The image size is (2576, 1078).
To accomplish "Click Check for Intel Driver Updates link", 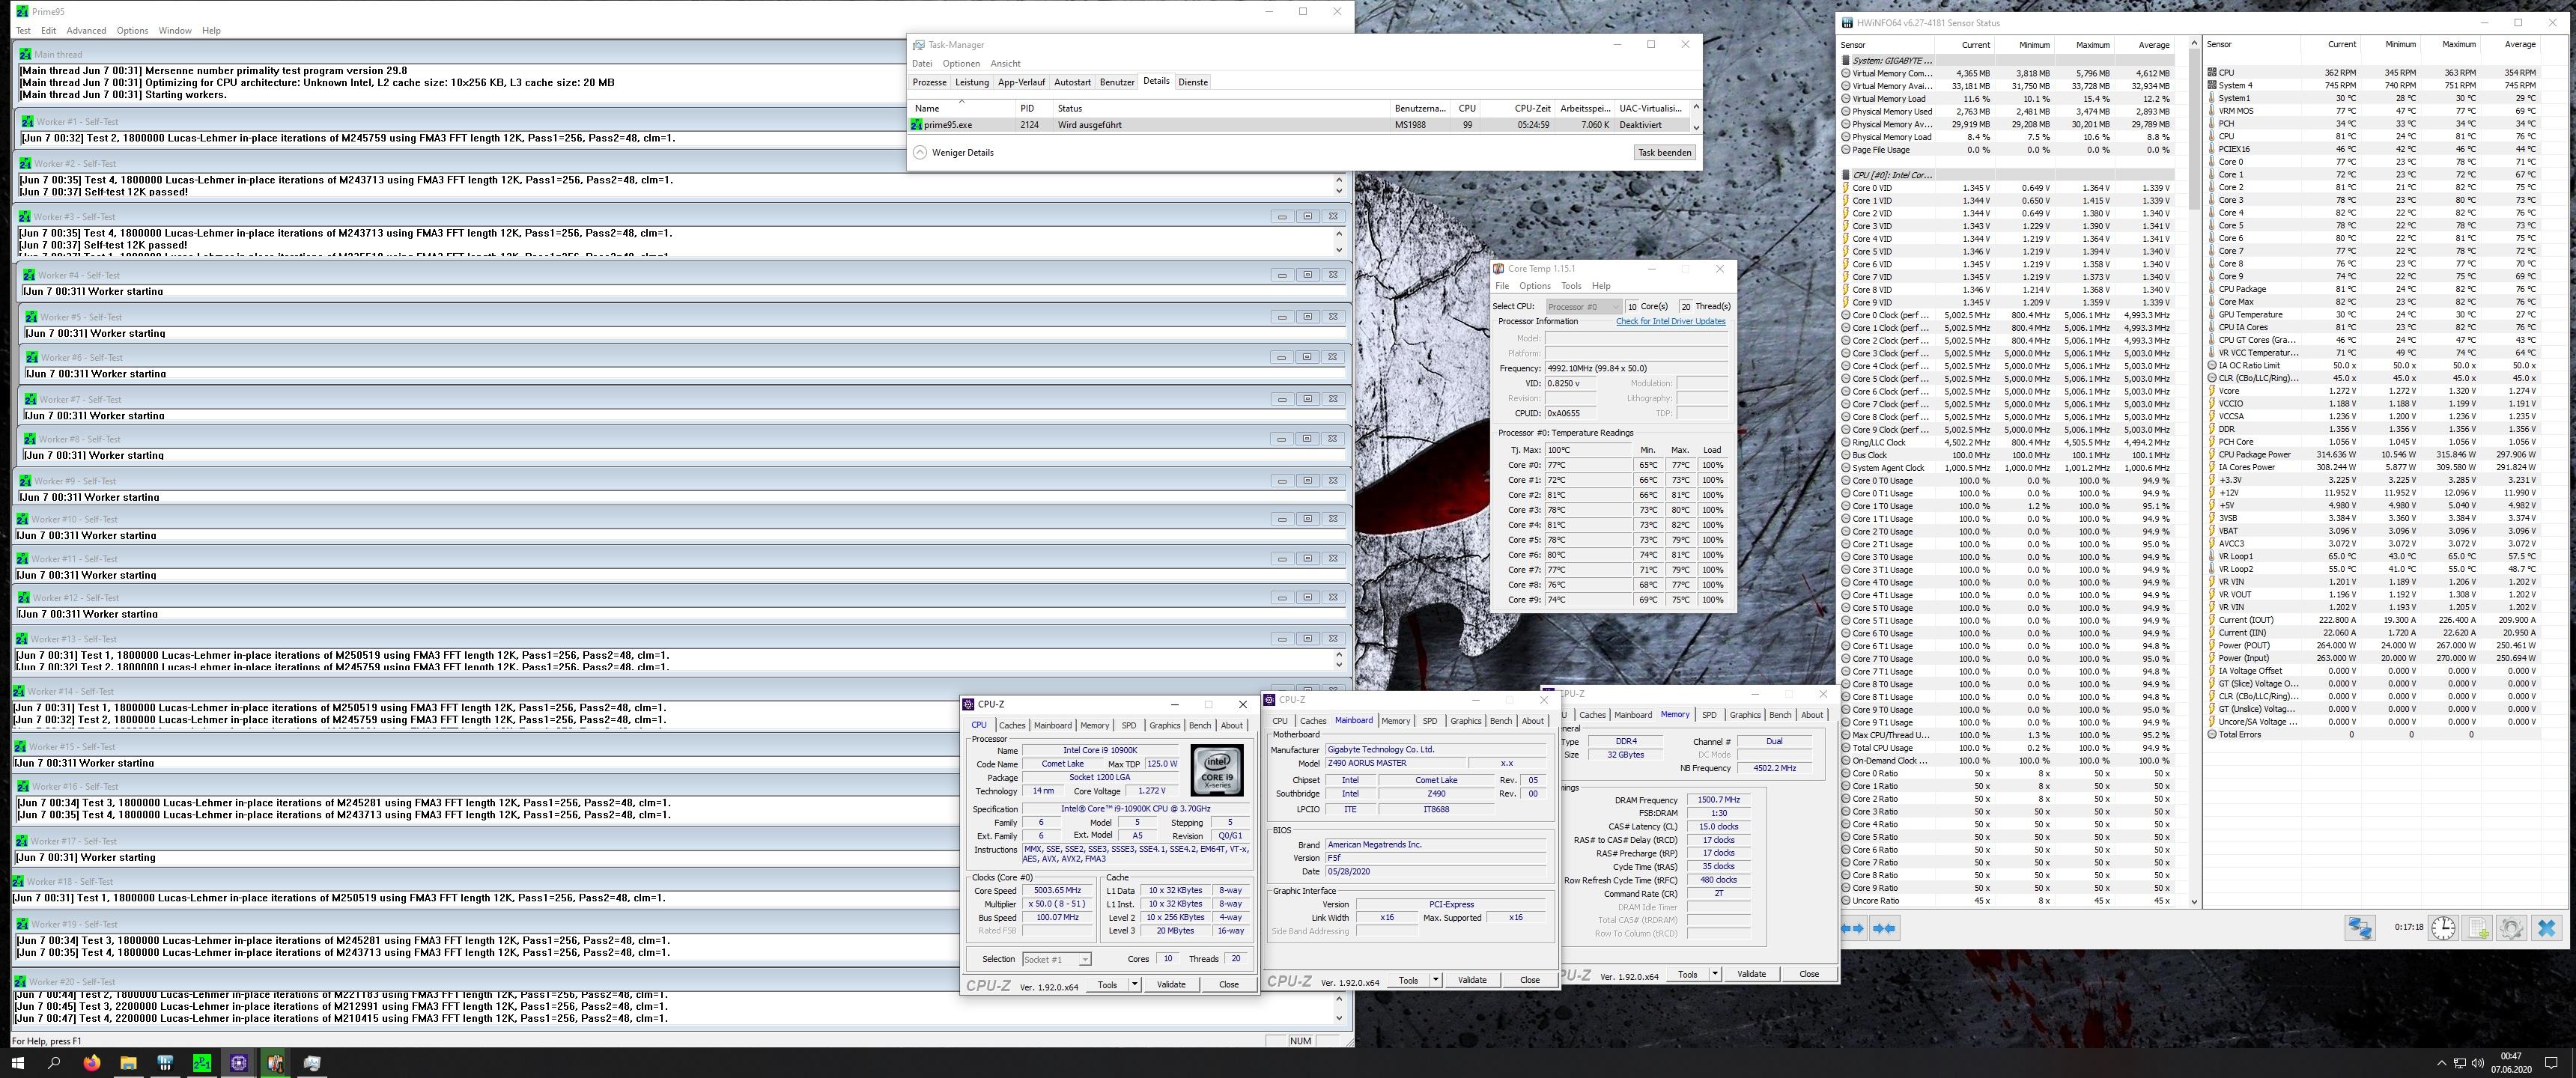I will tap(1670, 321).
